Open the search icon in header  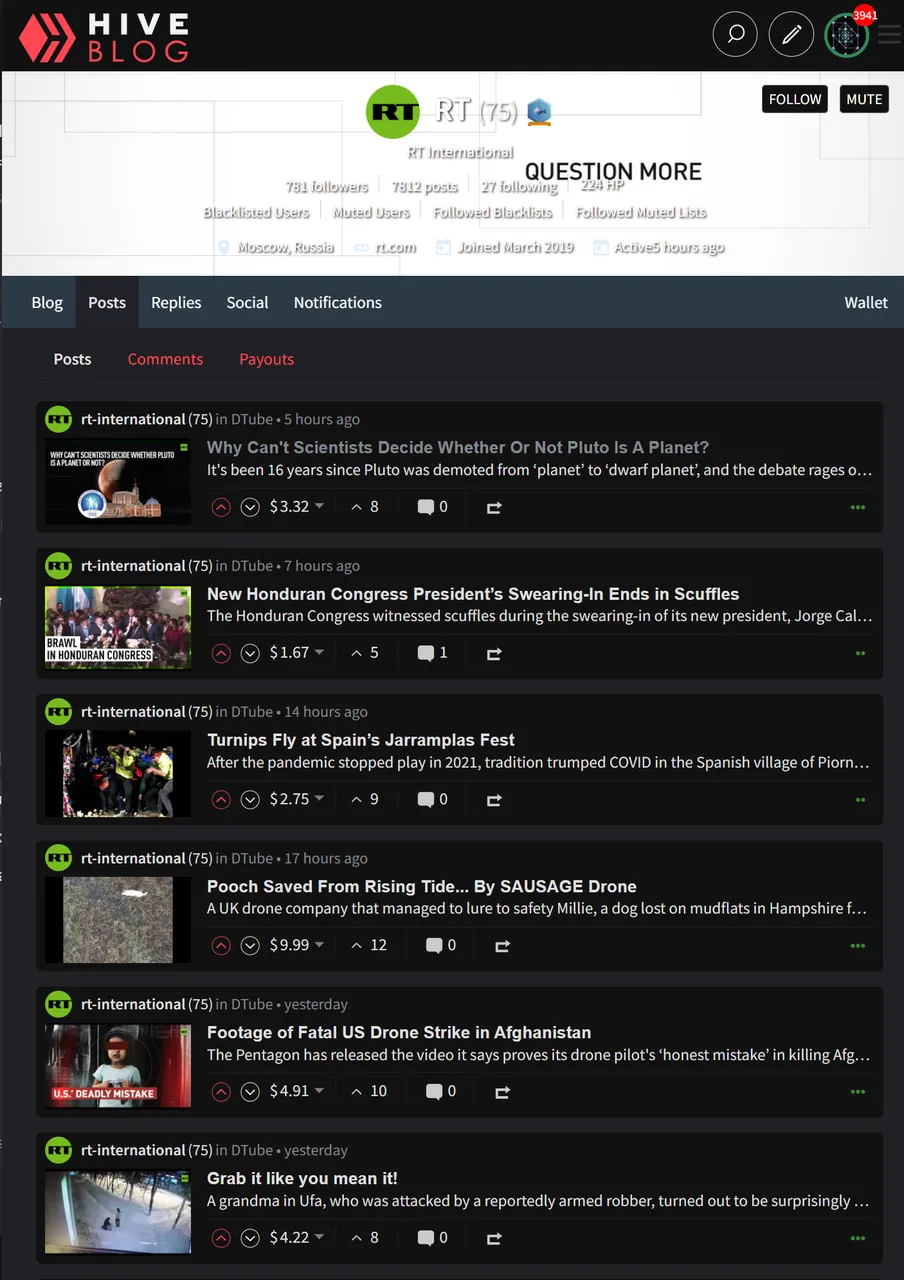point(735,35)
